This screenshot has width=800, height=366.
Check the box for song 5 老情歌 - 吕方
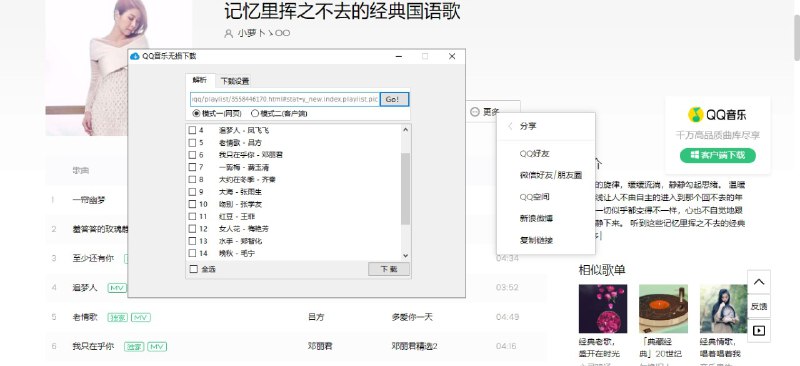[x=192, y=142]
